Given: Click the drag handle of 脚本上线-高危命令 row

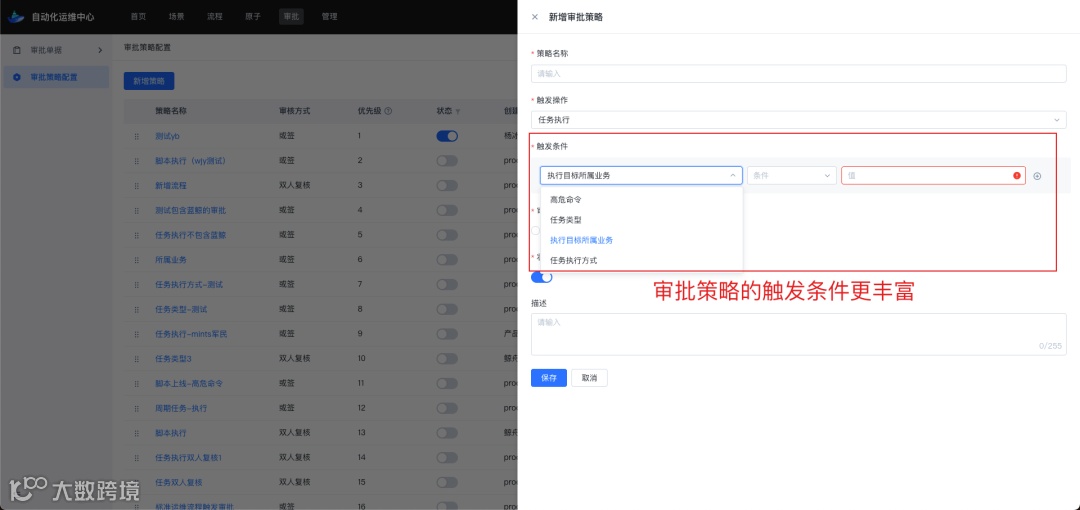Looking at the screenshot, I should (x=136, y=384).
